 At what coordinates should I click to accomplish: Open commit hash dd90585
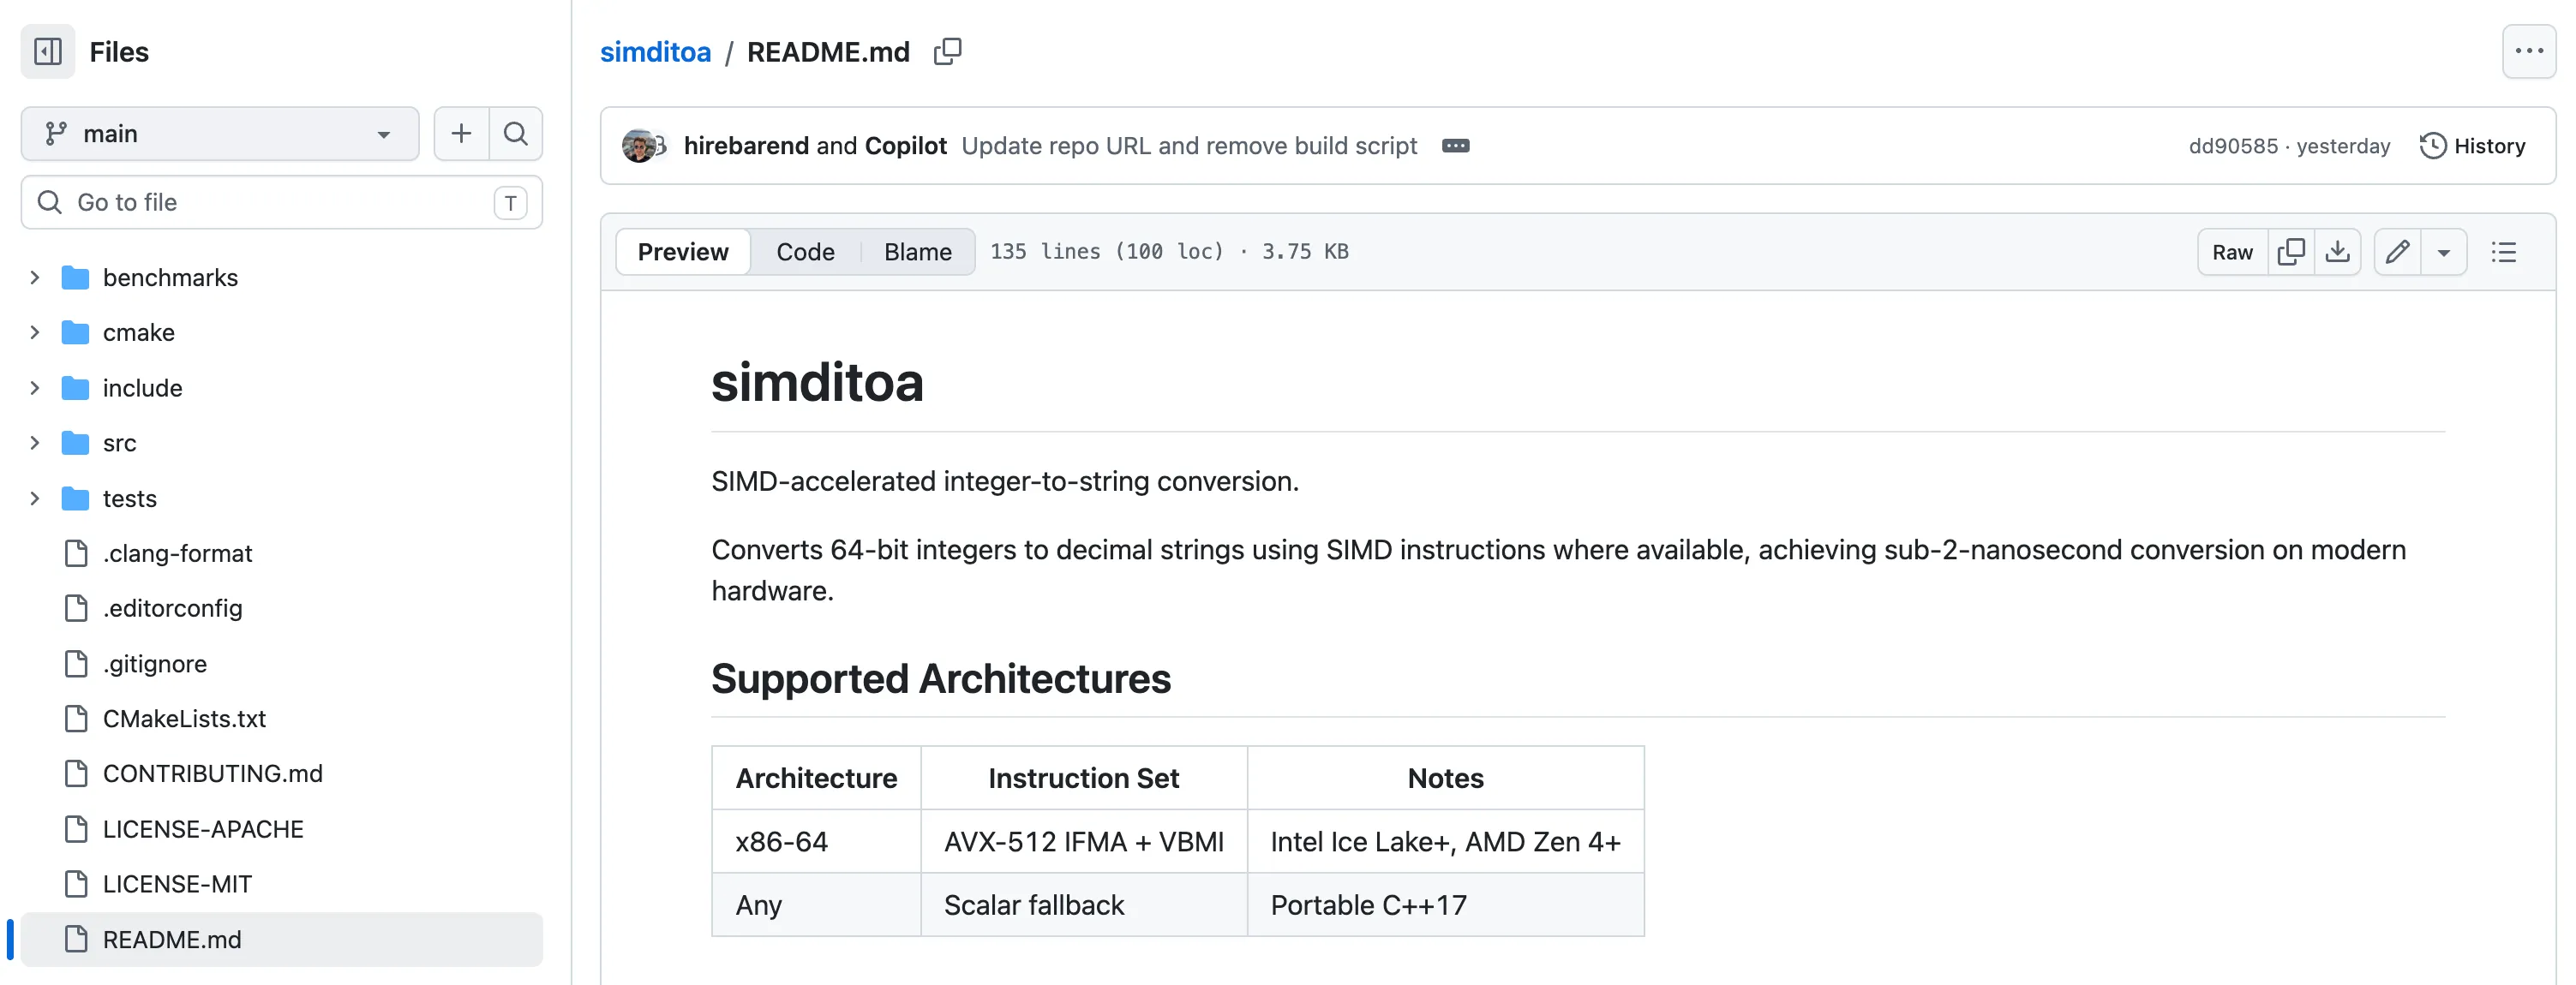tap(2233, 146)
